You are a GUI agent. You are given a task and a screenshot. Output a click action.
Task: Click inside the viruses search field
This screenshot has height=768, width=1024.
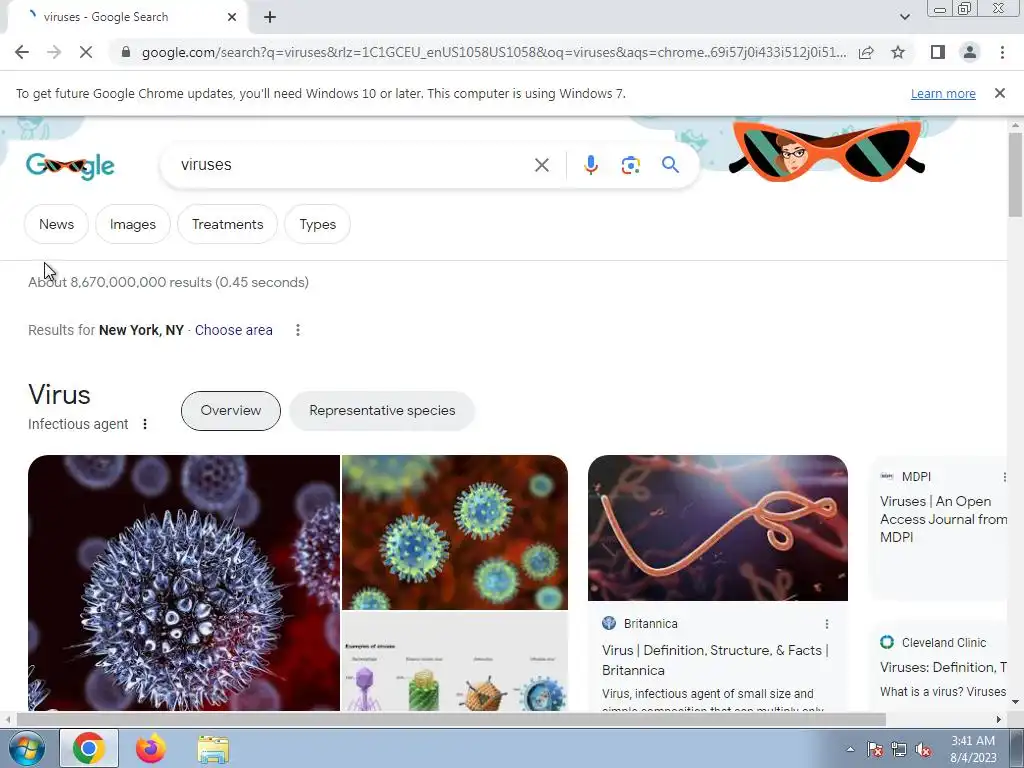pyautogui.click(x=353, y=165)
